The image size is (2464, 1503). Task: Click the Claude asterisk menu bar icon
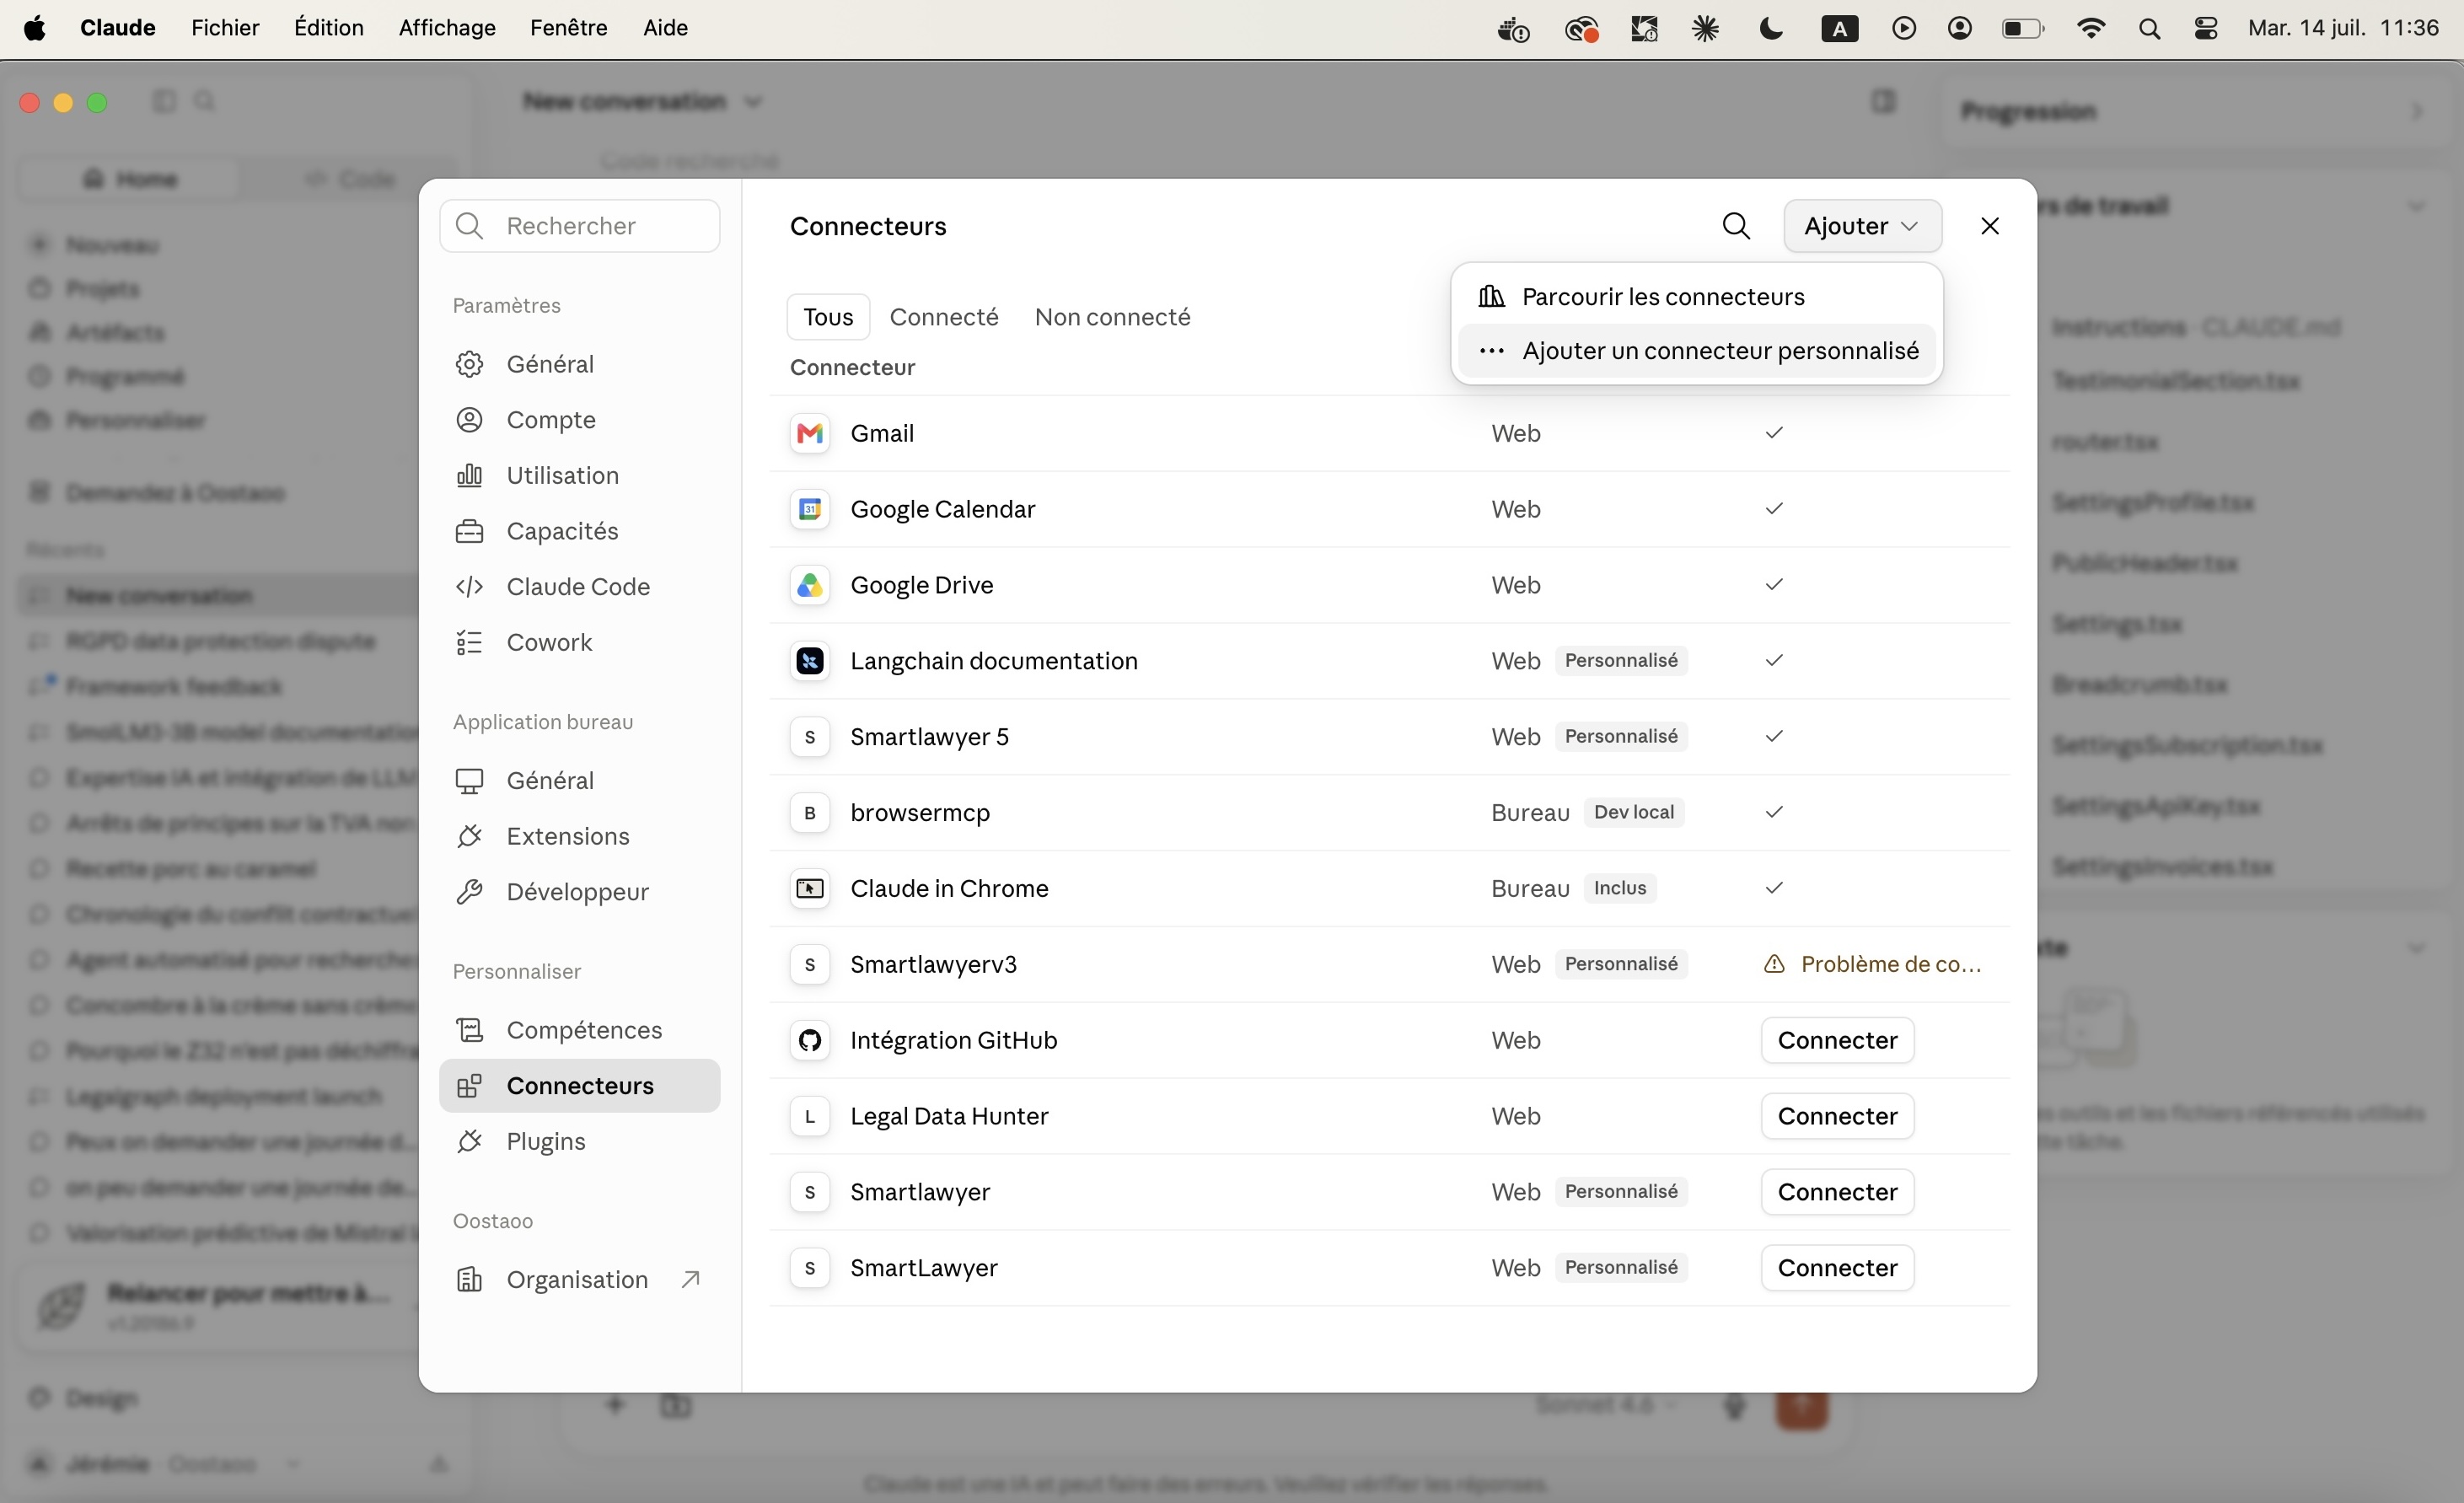(1705, 28)
